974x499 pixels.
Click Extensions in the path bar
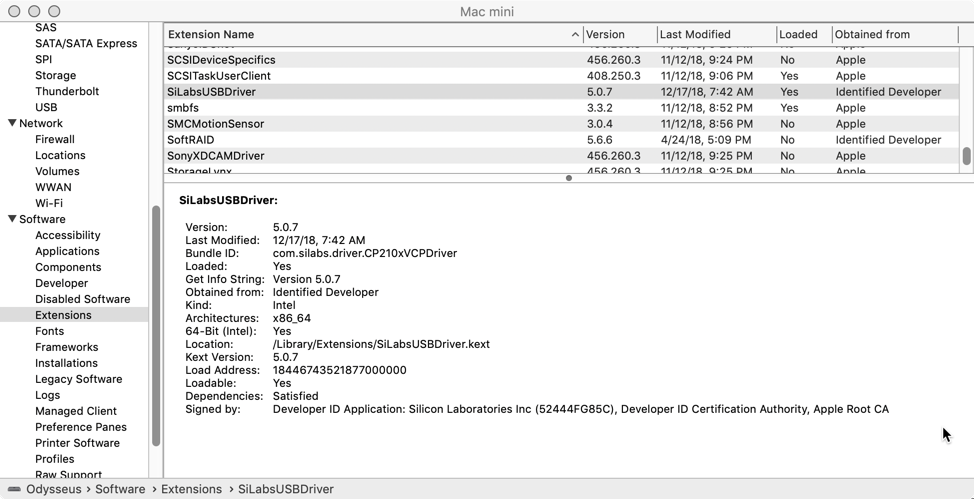coord(191,489)
